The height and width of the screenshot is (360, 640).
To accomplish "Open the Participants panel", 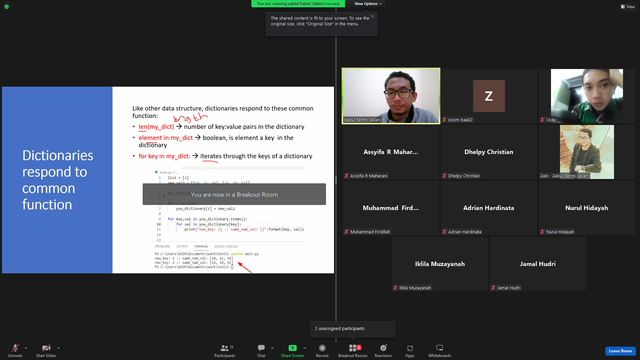I will [225, 350].
